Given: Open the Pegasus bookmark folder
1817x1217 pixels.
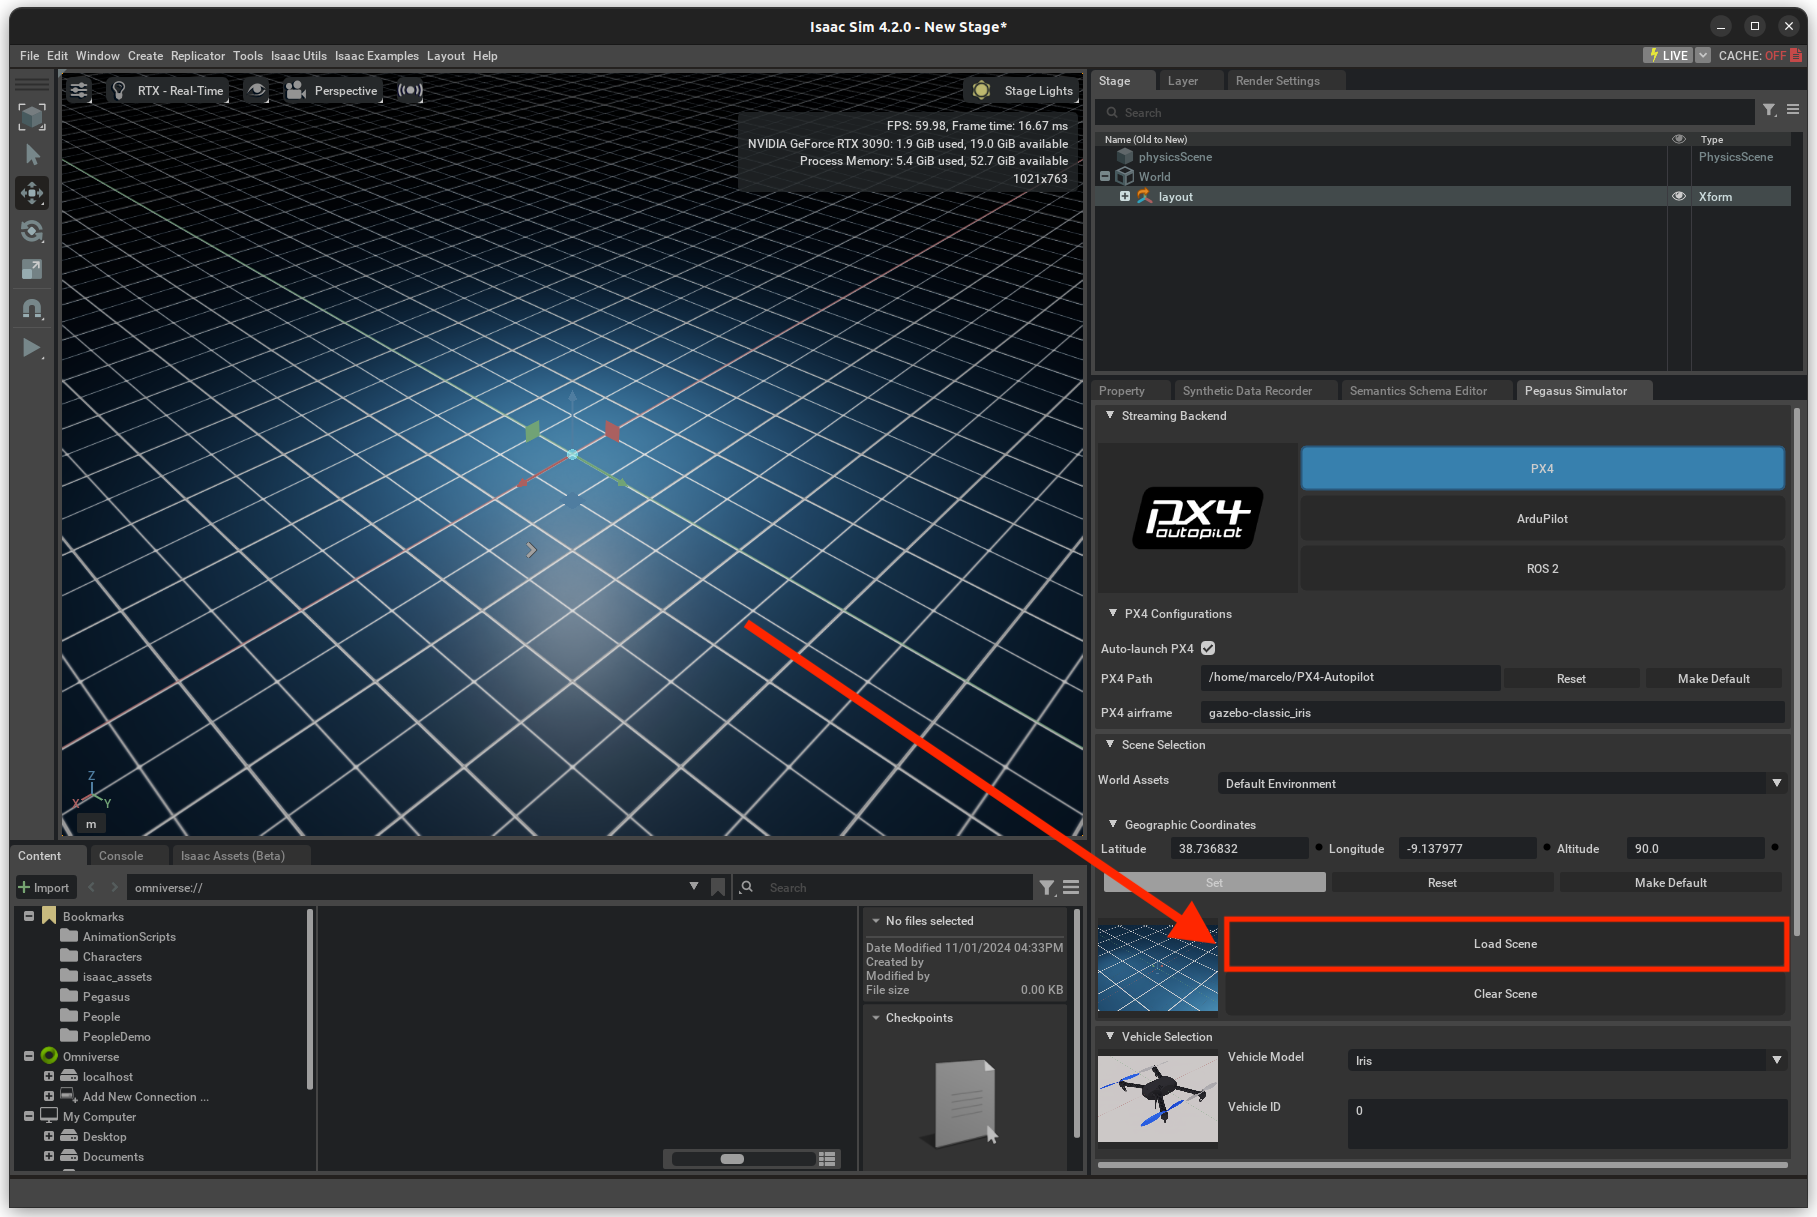Looking at the screenshot, I should (106, 997).
